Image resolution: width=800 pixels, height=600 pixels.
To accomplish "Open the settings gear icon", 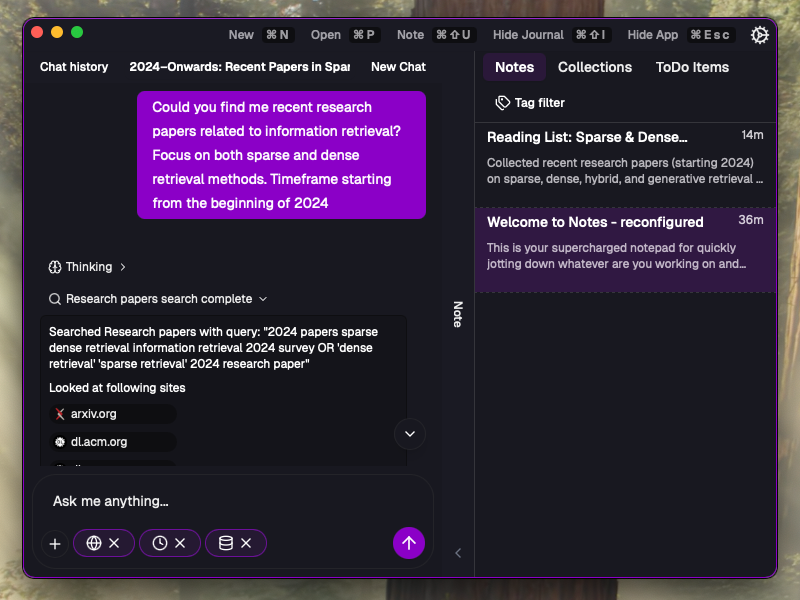I will 759,35.
